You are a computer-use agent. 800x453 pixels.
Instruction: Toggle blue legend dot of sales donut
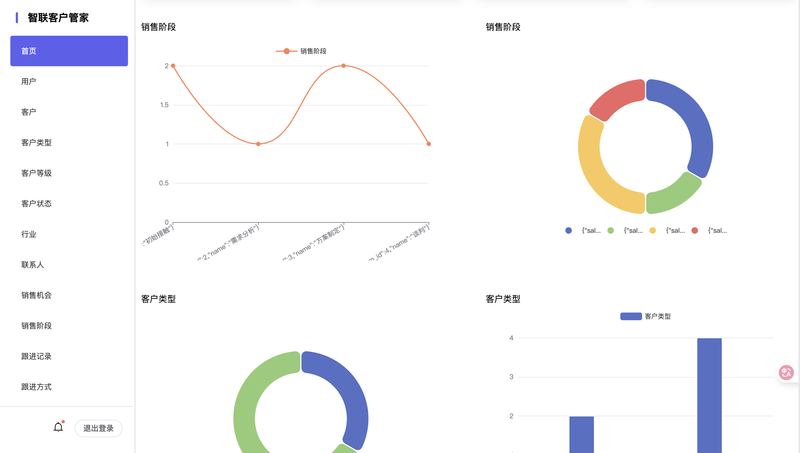568,231
